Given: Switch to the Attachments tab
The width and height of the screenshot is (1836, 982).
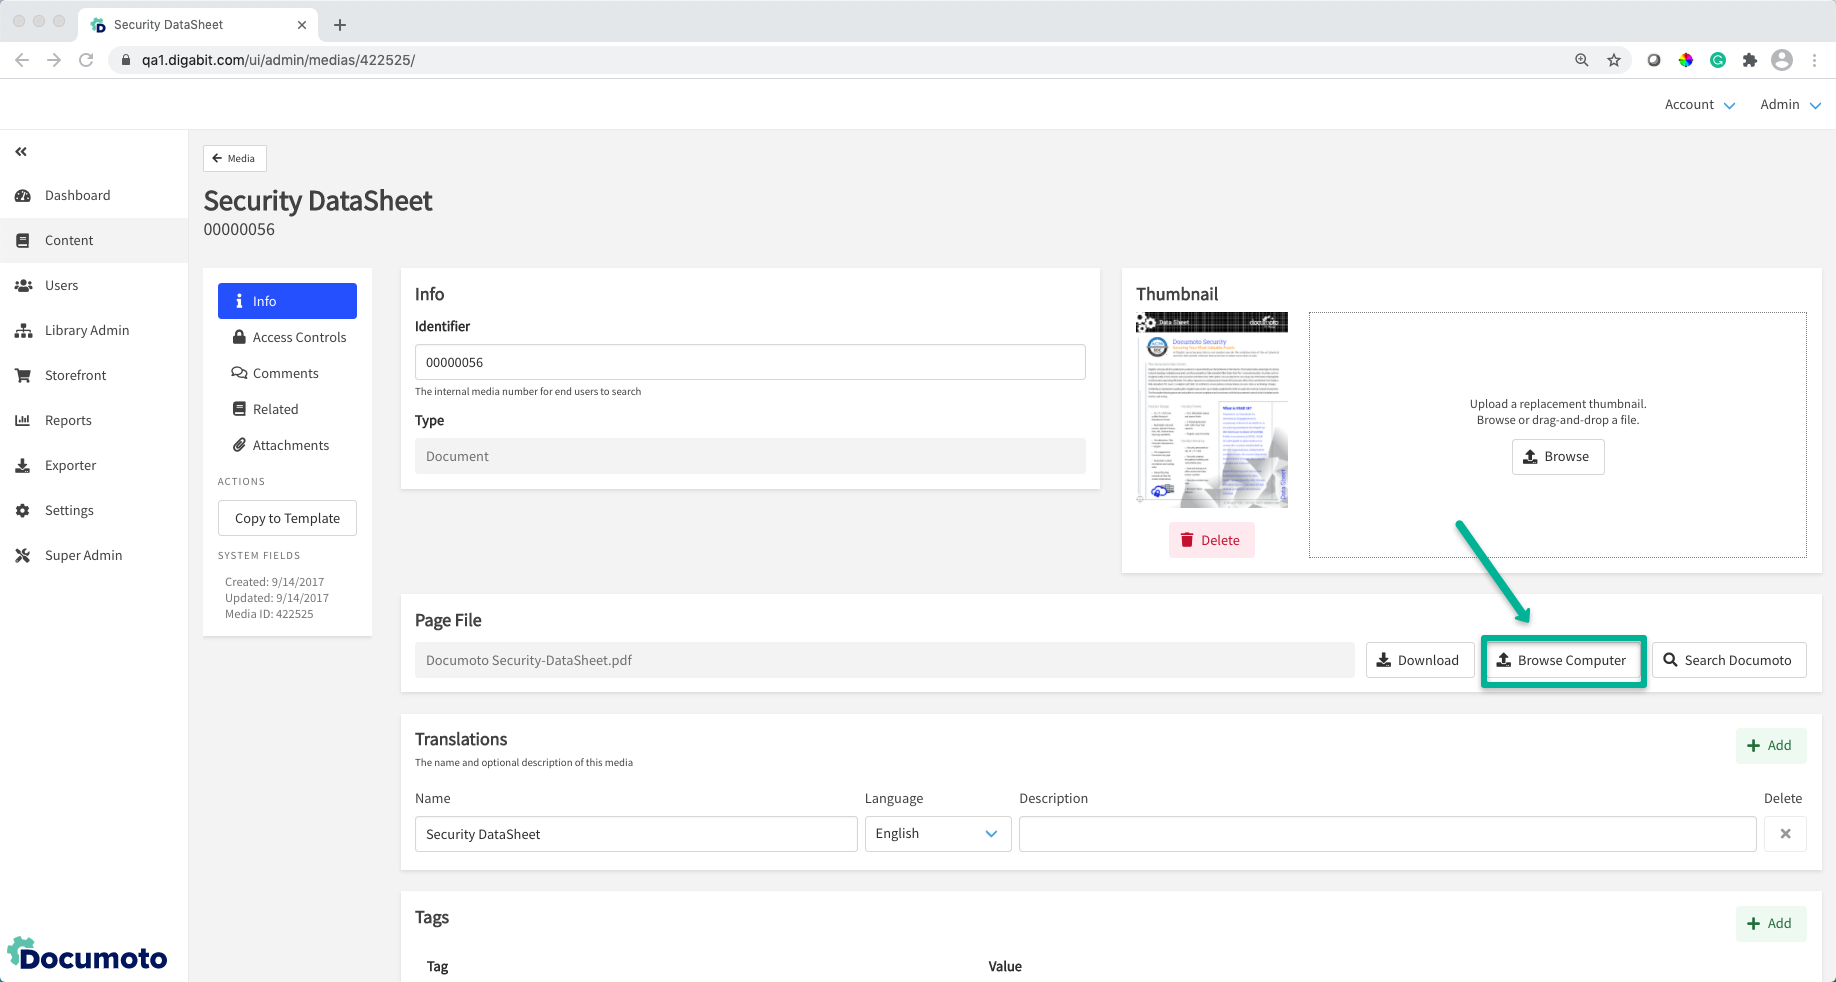Looking at the screenshot, I should pos(290,446).
